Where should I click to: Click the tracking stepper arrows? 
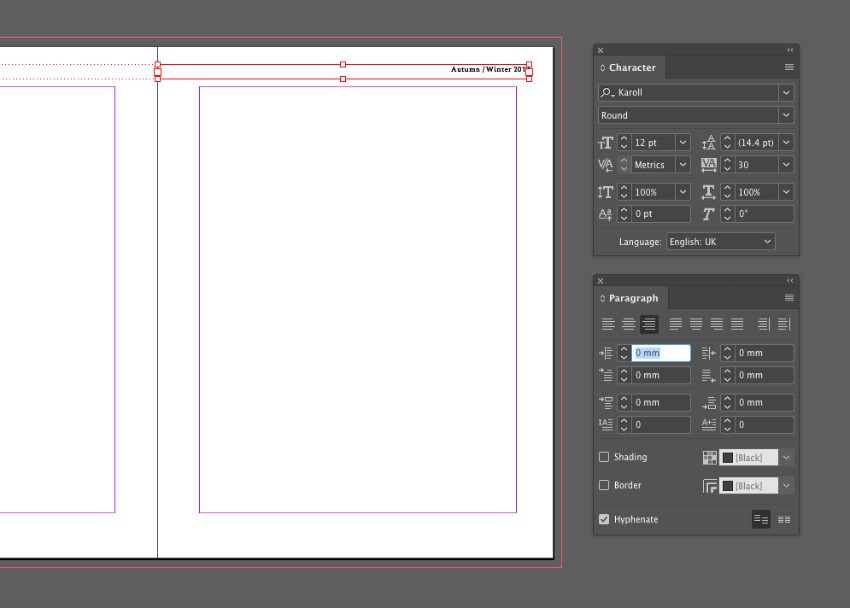coord(727,165)
